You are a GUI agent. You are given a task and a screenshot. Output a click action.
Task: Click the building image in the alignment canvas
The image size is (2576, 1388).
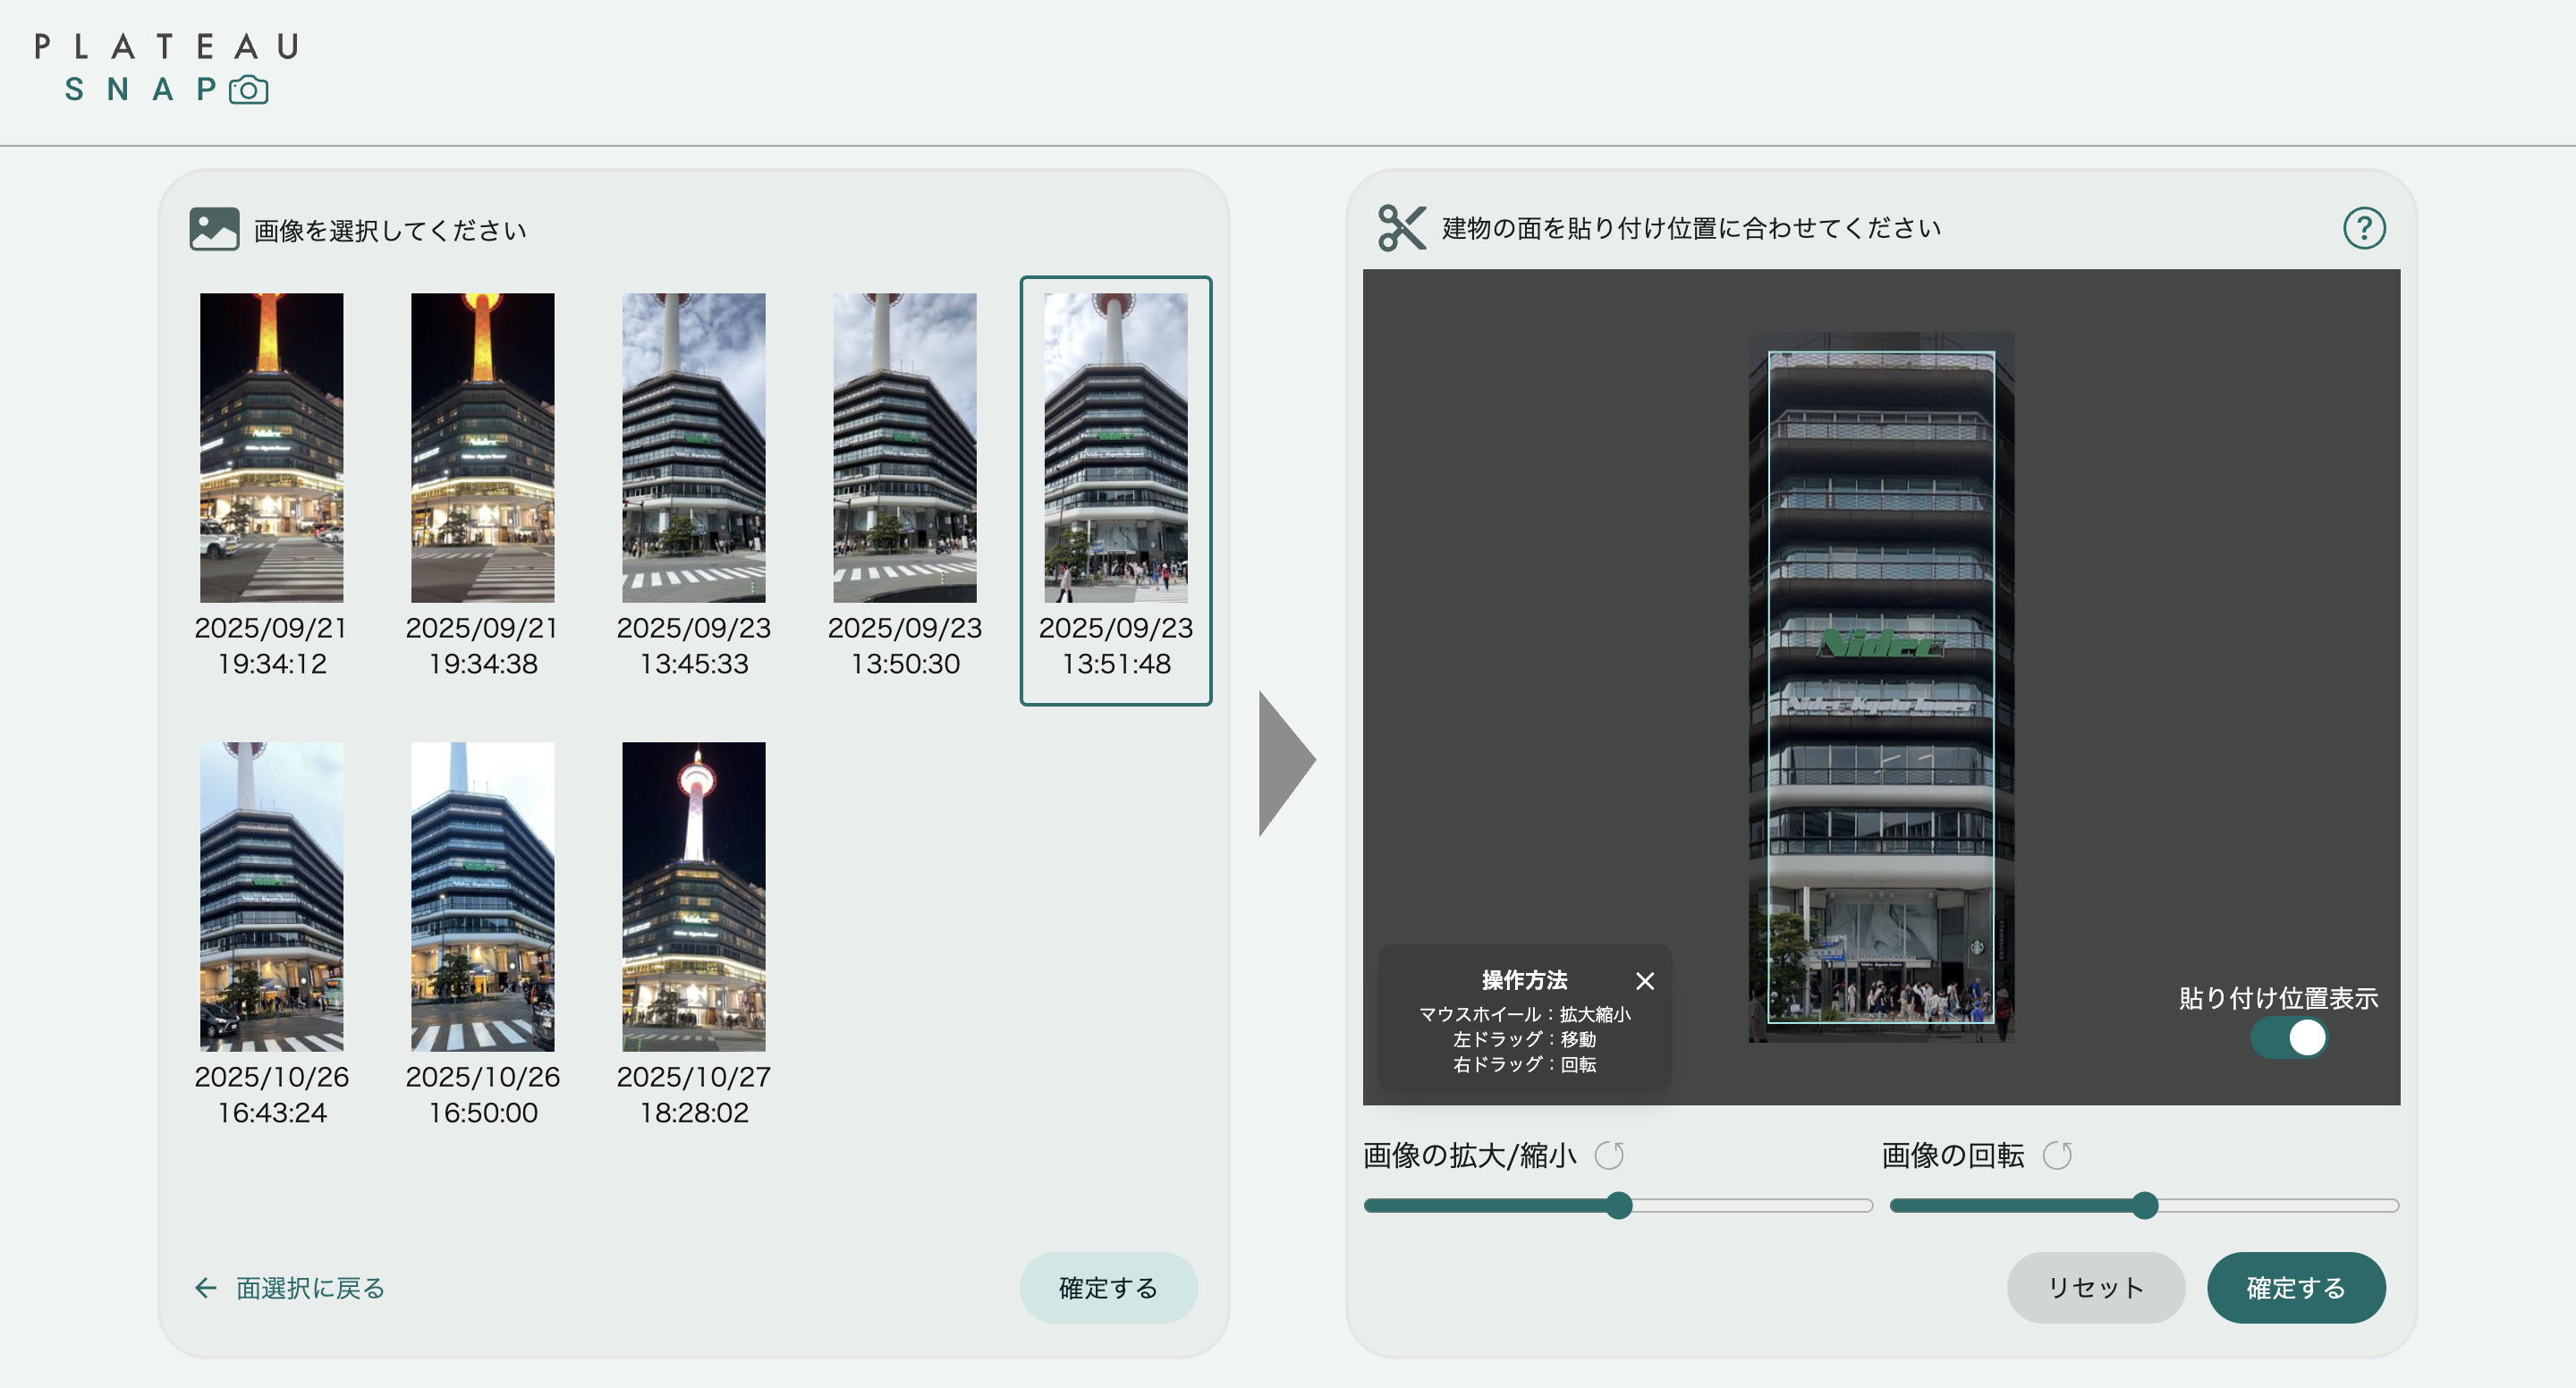tap(1880, 687)
